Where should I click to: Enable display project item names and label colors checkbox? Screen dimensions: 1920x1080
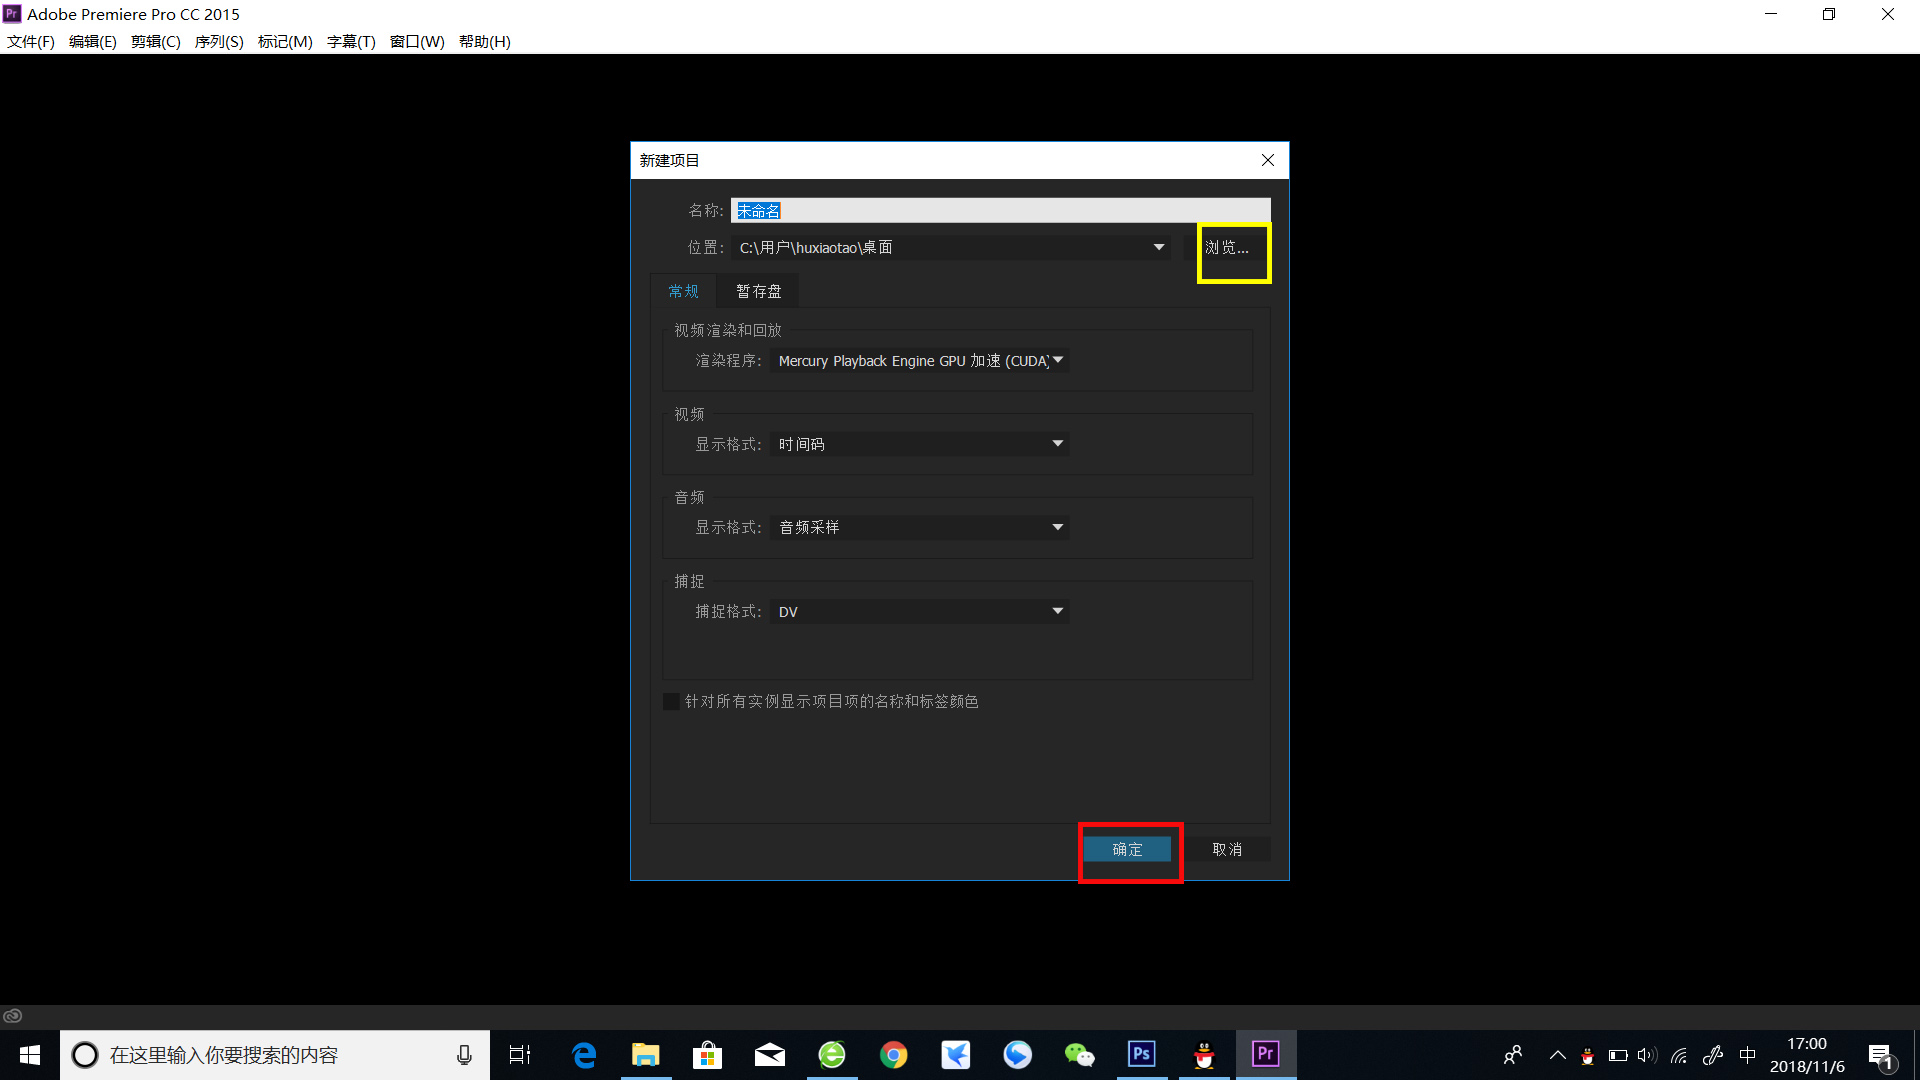pos(672,702)
